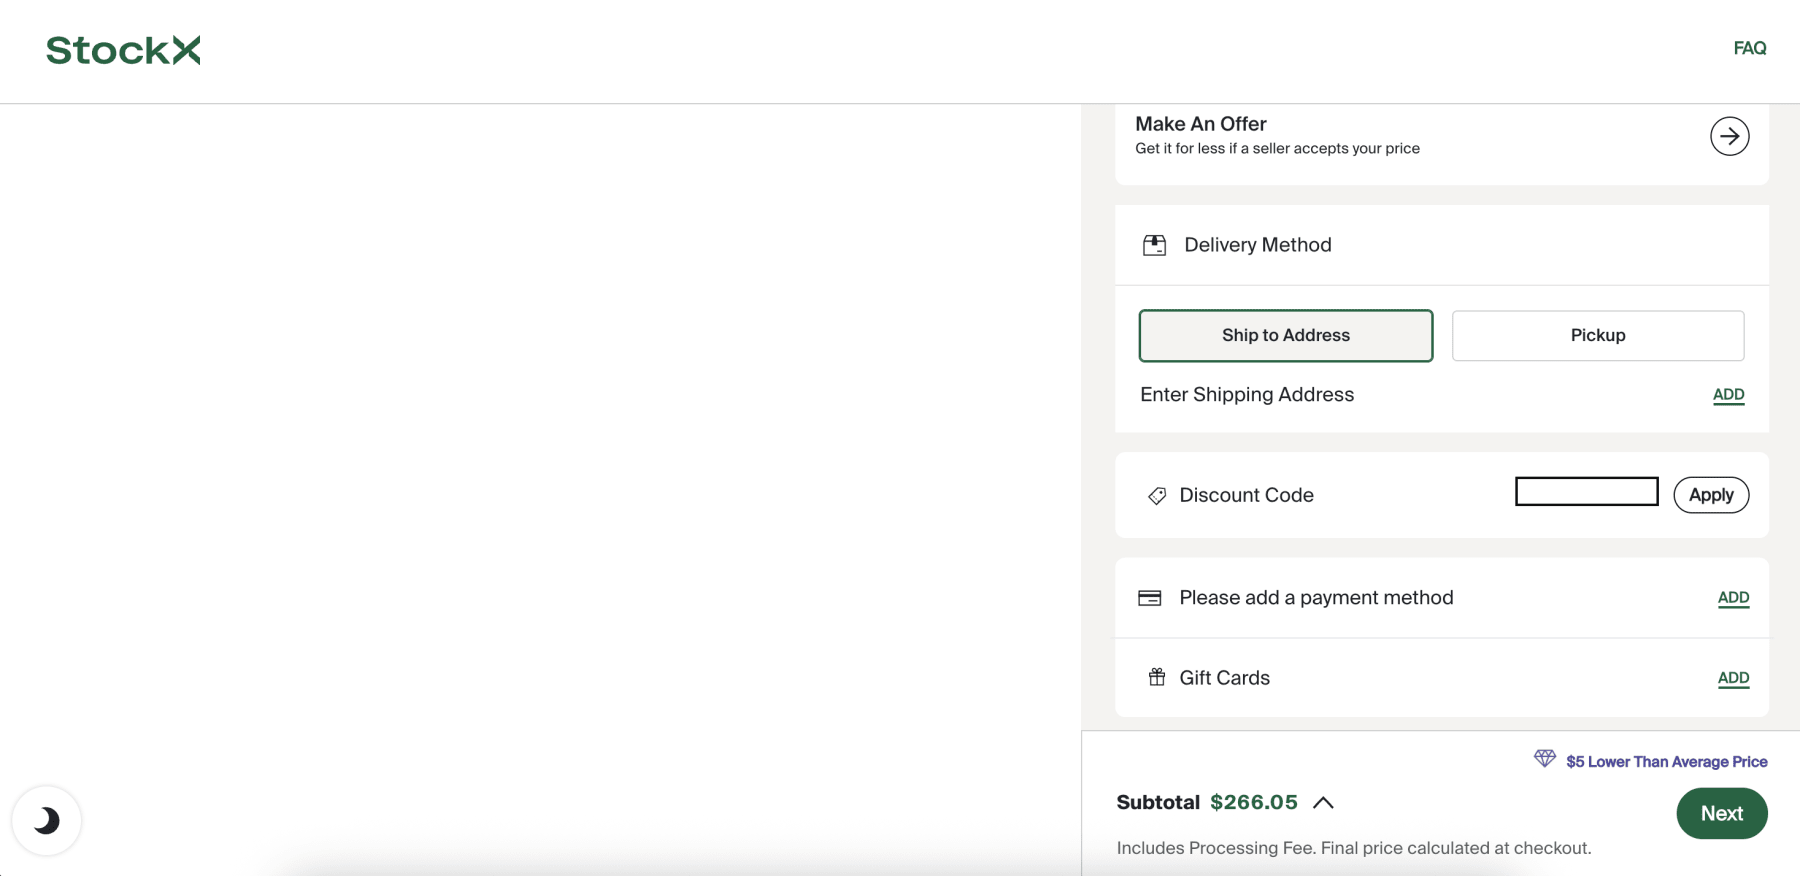Image resolution: width=1800 pixels, height=876 pixels.
Task: Click the Make An Offer arrow icon
Action: [x=1729, y=136]
